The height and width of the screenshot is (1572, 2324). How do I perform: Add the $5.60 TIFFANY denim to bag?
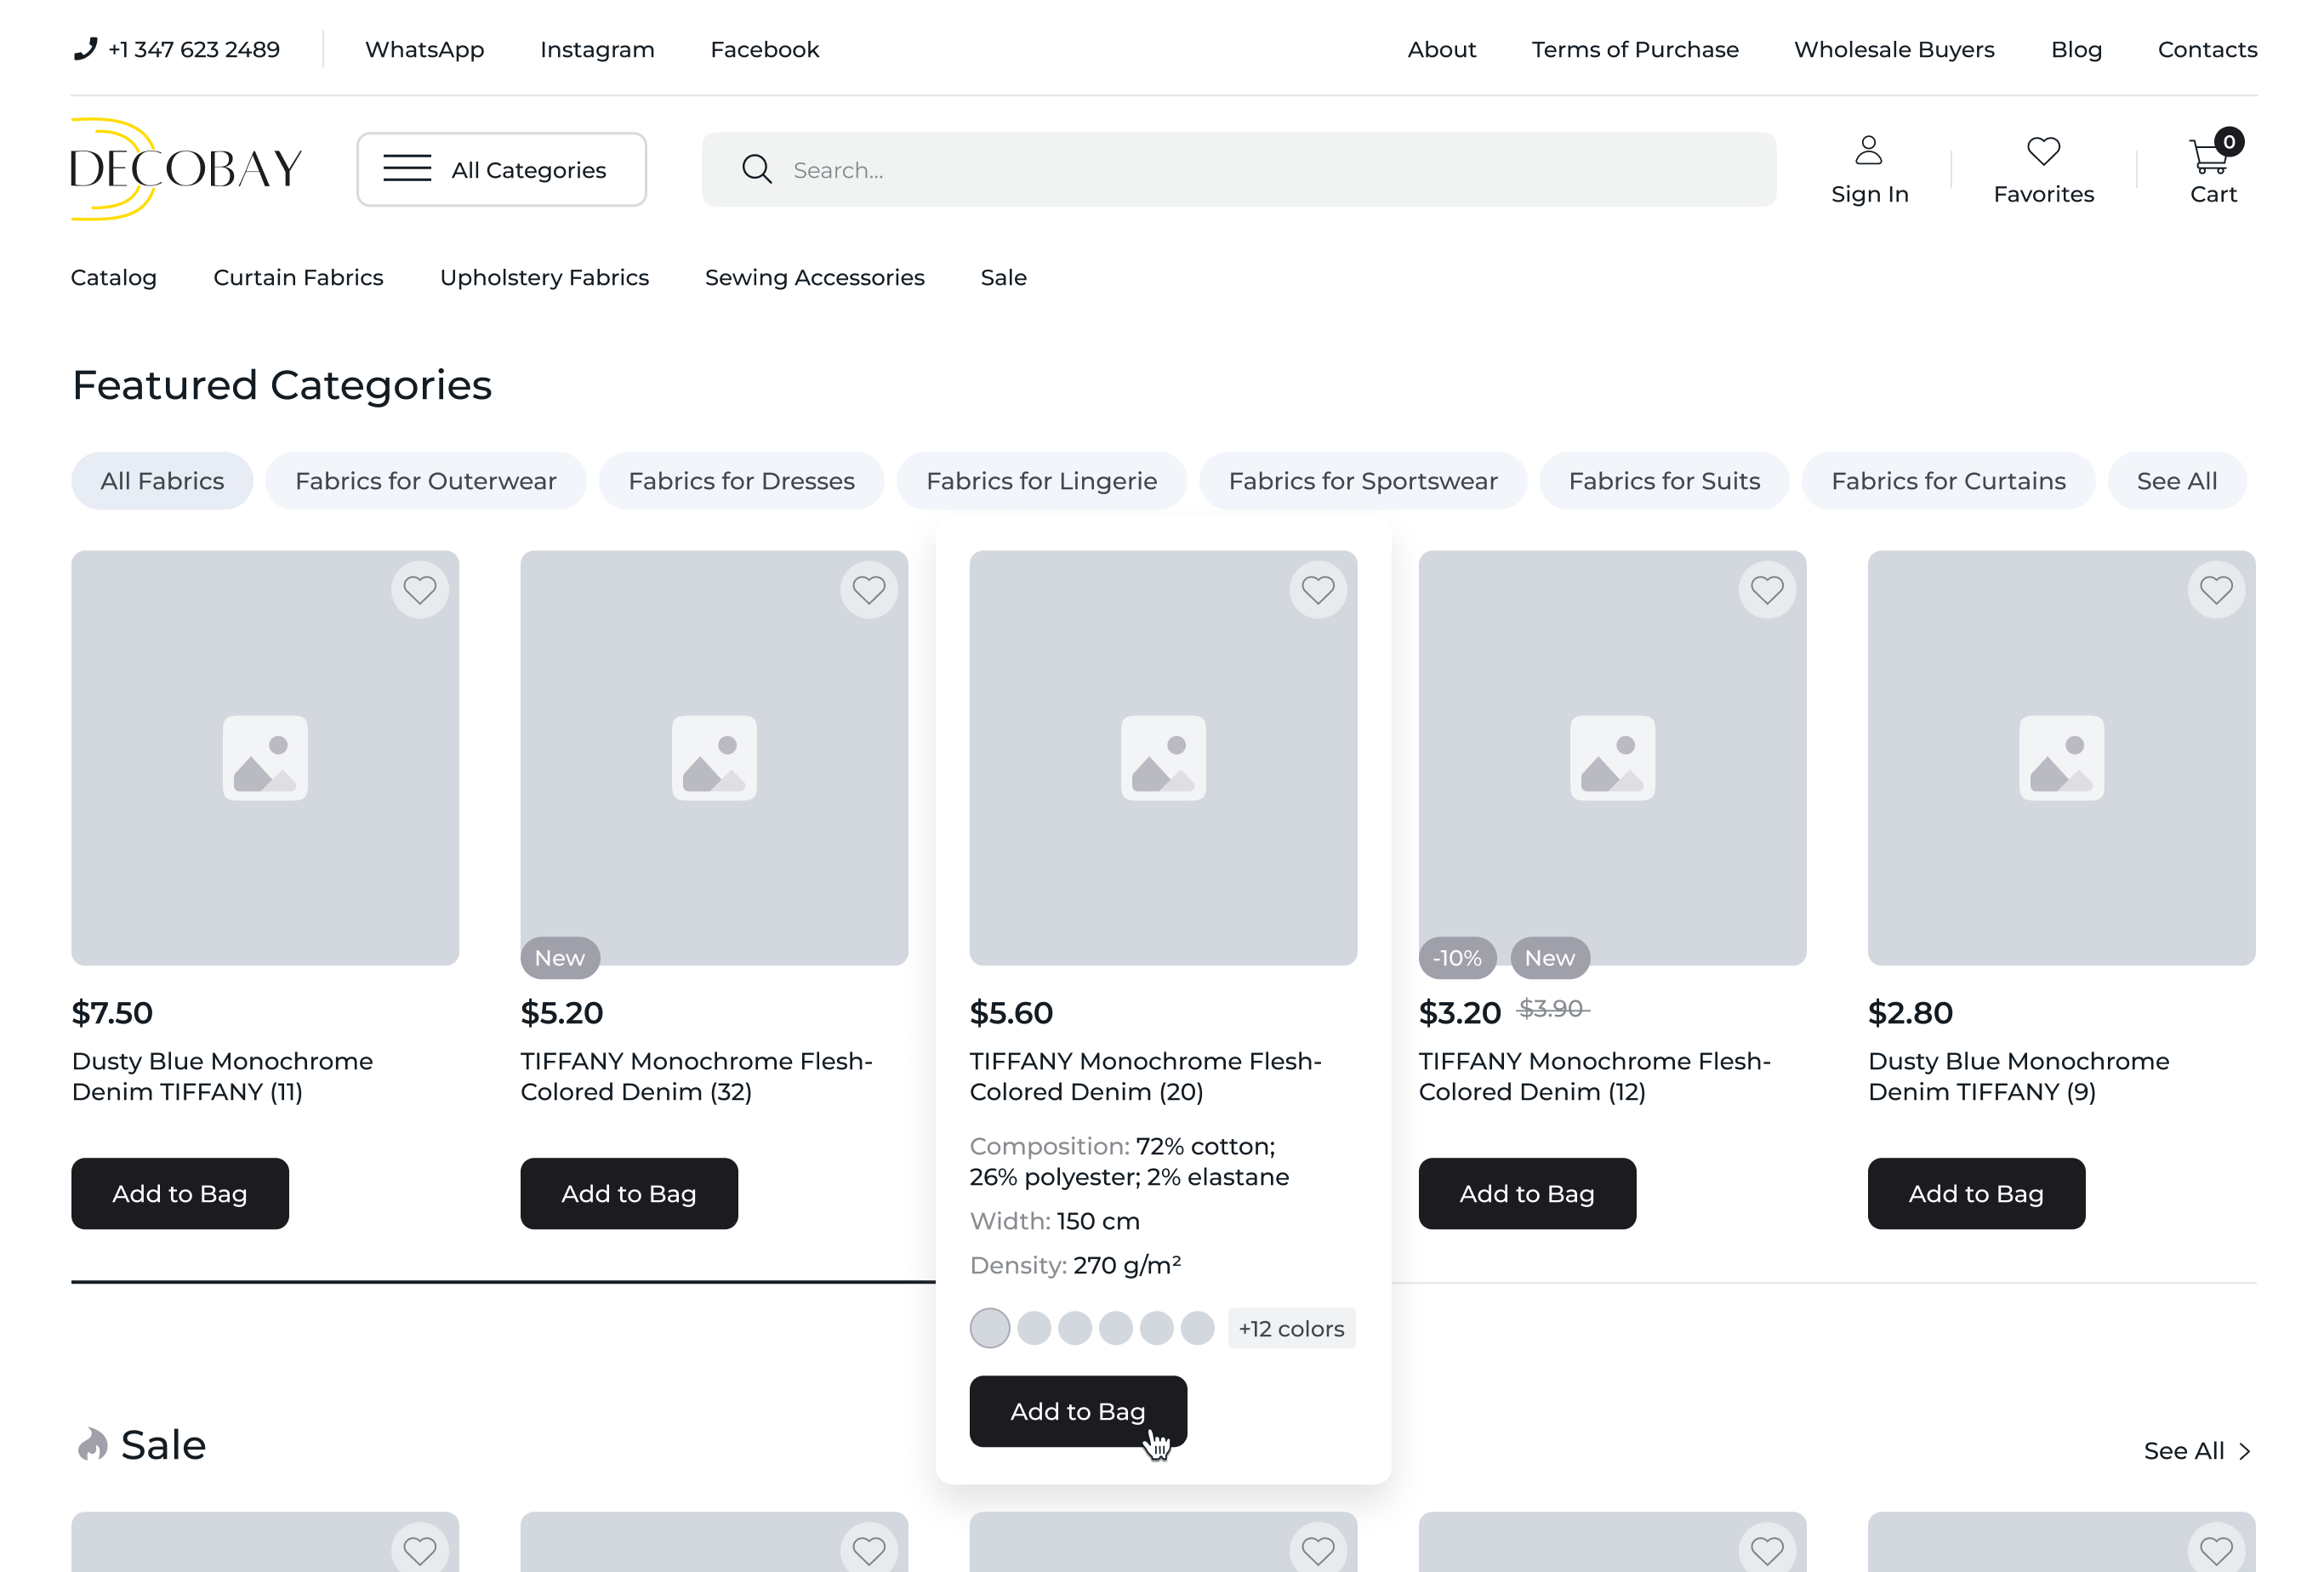tap(1078, 1411)
